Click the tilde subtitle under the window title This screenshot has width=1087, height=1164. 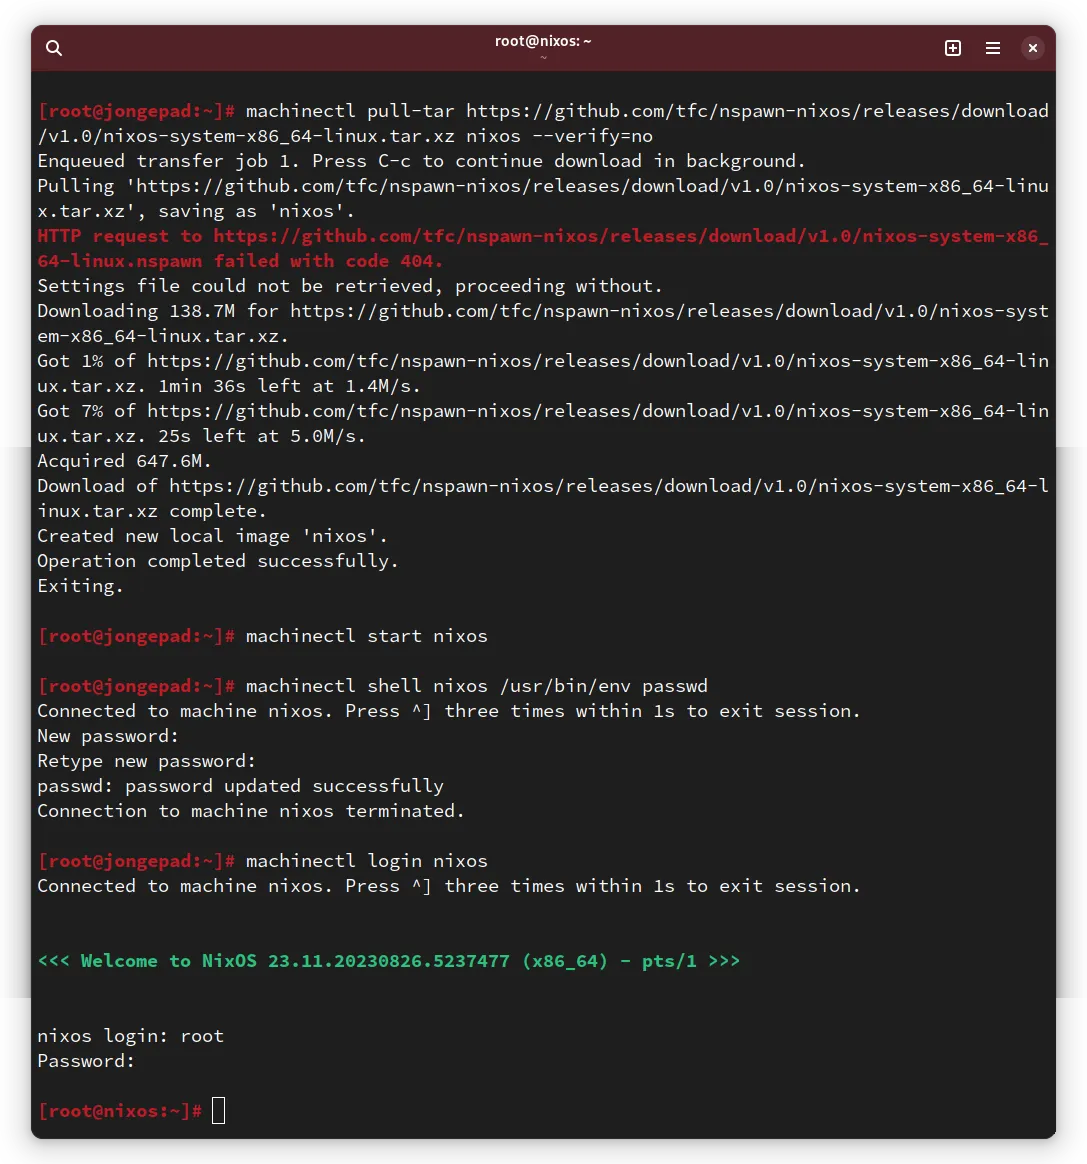coord(542,57)
